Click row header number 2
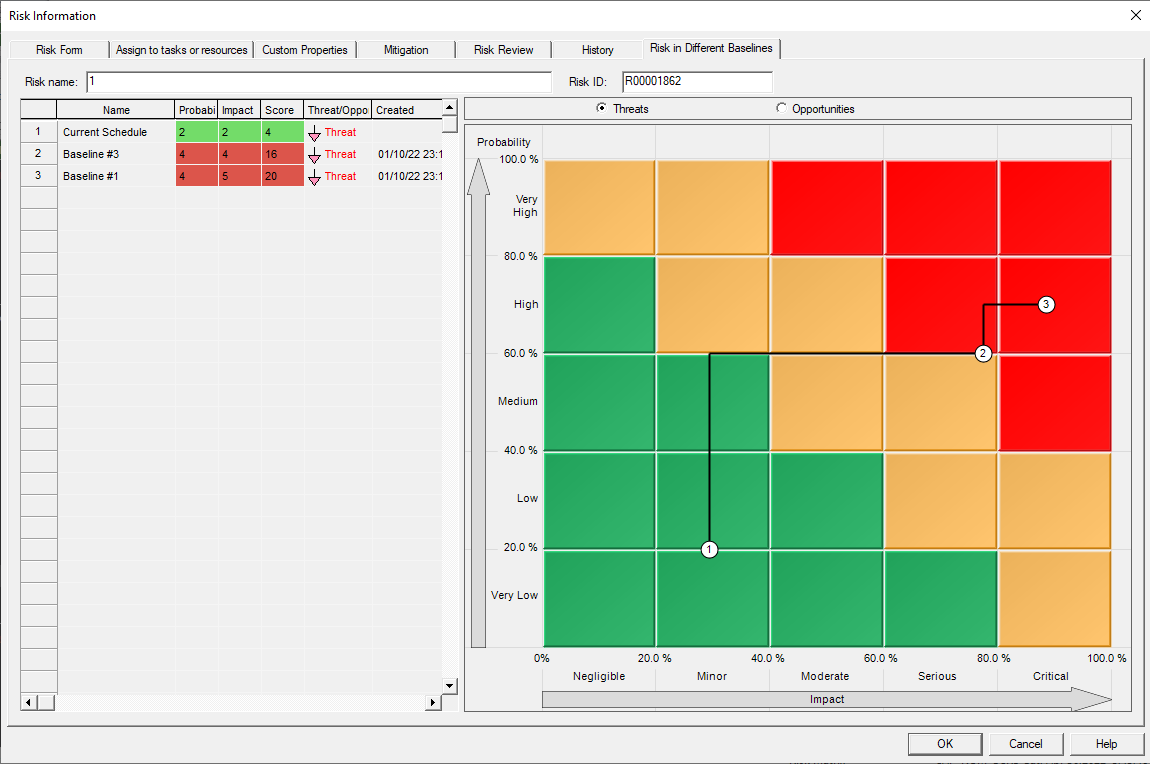The height and width of the screenshot is (764, 1150). click(x=38, y=154)
